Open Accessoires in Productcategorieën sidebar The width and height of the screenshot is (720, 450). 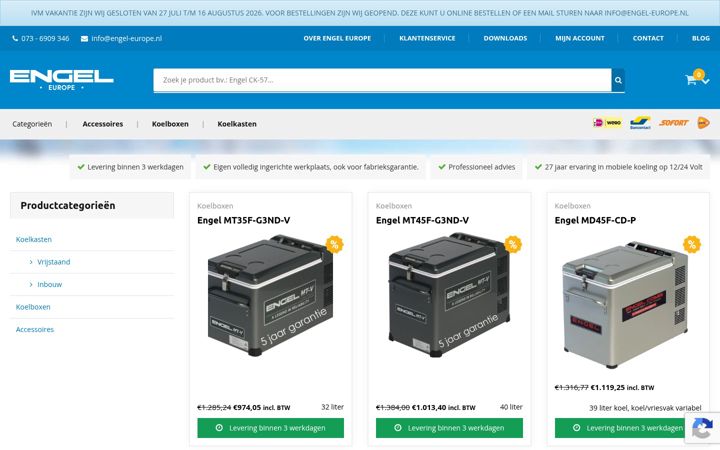tap(35, 330)
